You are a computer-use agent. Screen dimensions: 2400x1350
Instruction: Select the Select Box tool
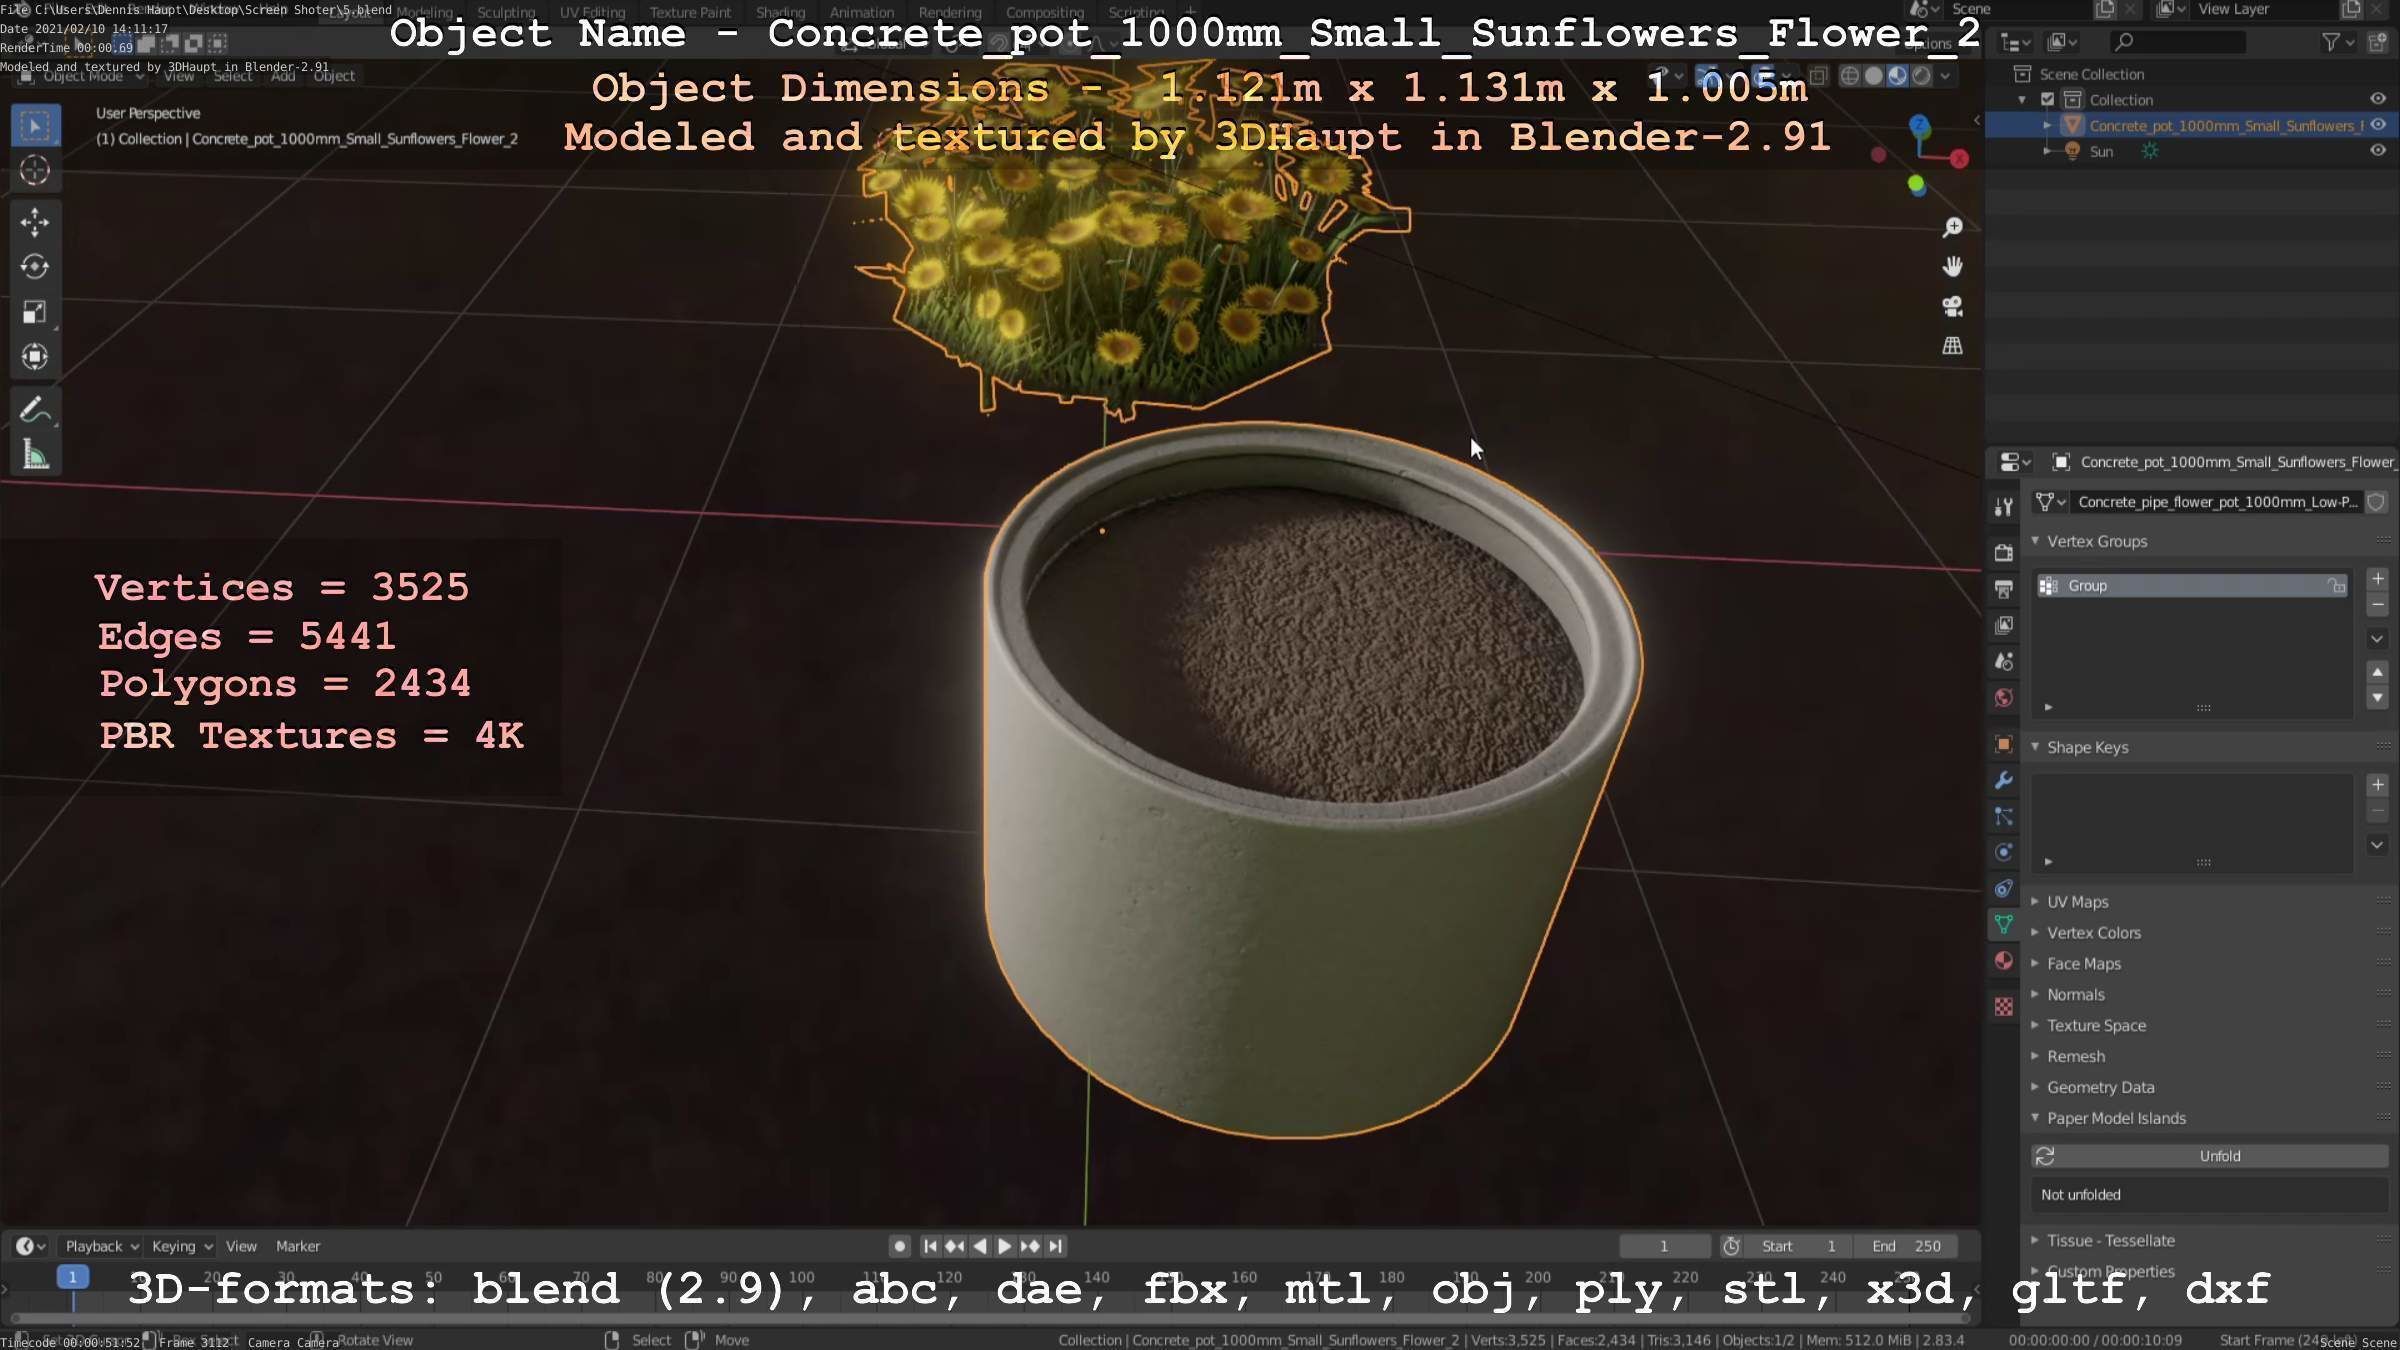click(x=35, y=126)
